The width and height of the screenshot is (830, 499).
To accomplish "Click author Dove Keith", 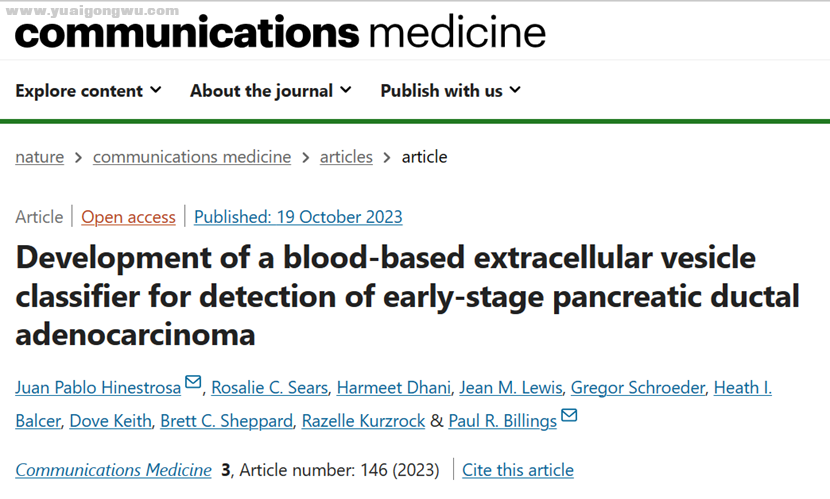I will (x=111, y=421).
